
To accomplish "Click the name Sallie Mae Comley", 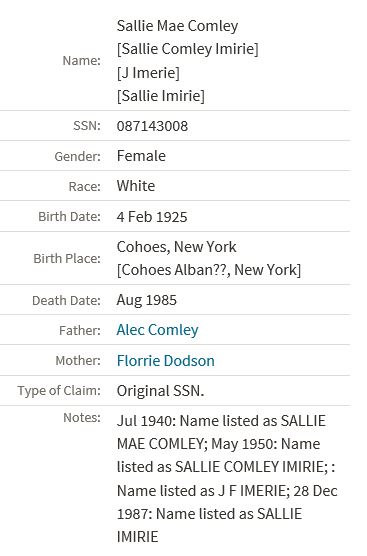I will [177, 26].
